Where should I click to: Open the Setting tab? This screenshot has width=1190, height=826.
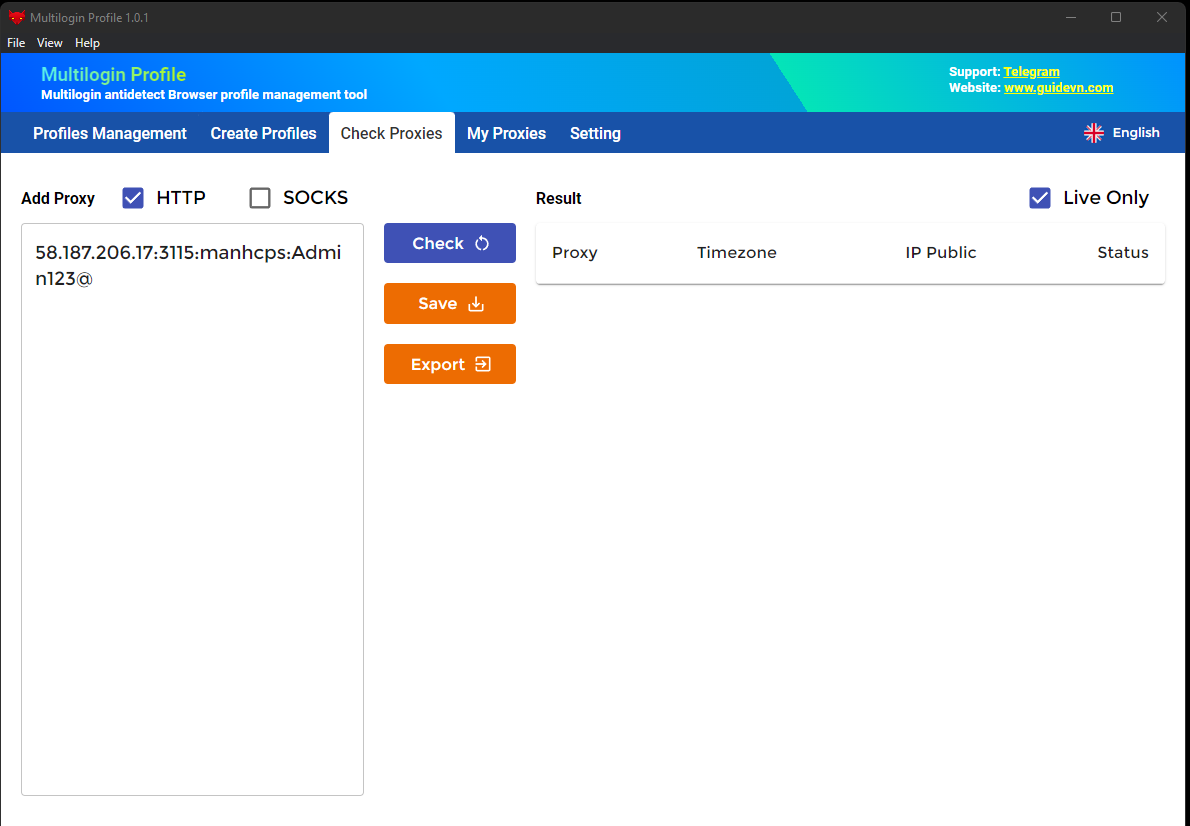[x=595, y=133]
